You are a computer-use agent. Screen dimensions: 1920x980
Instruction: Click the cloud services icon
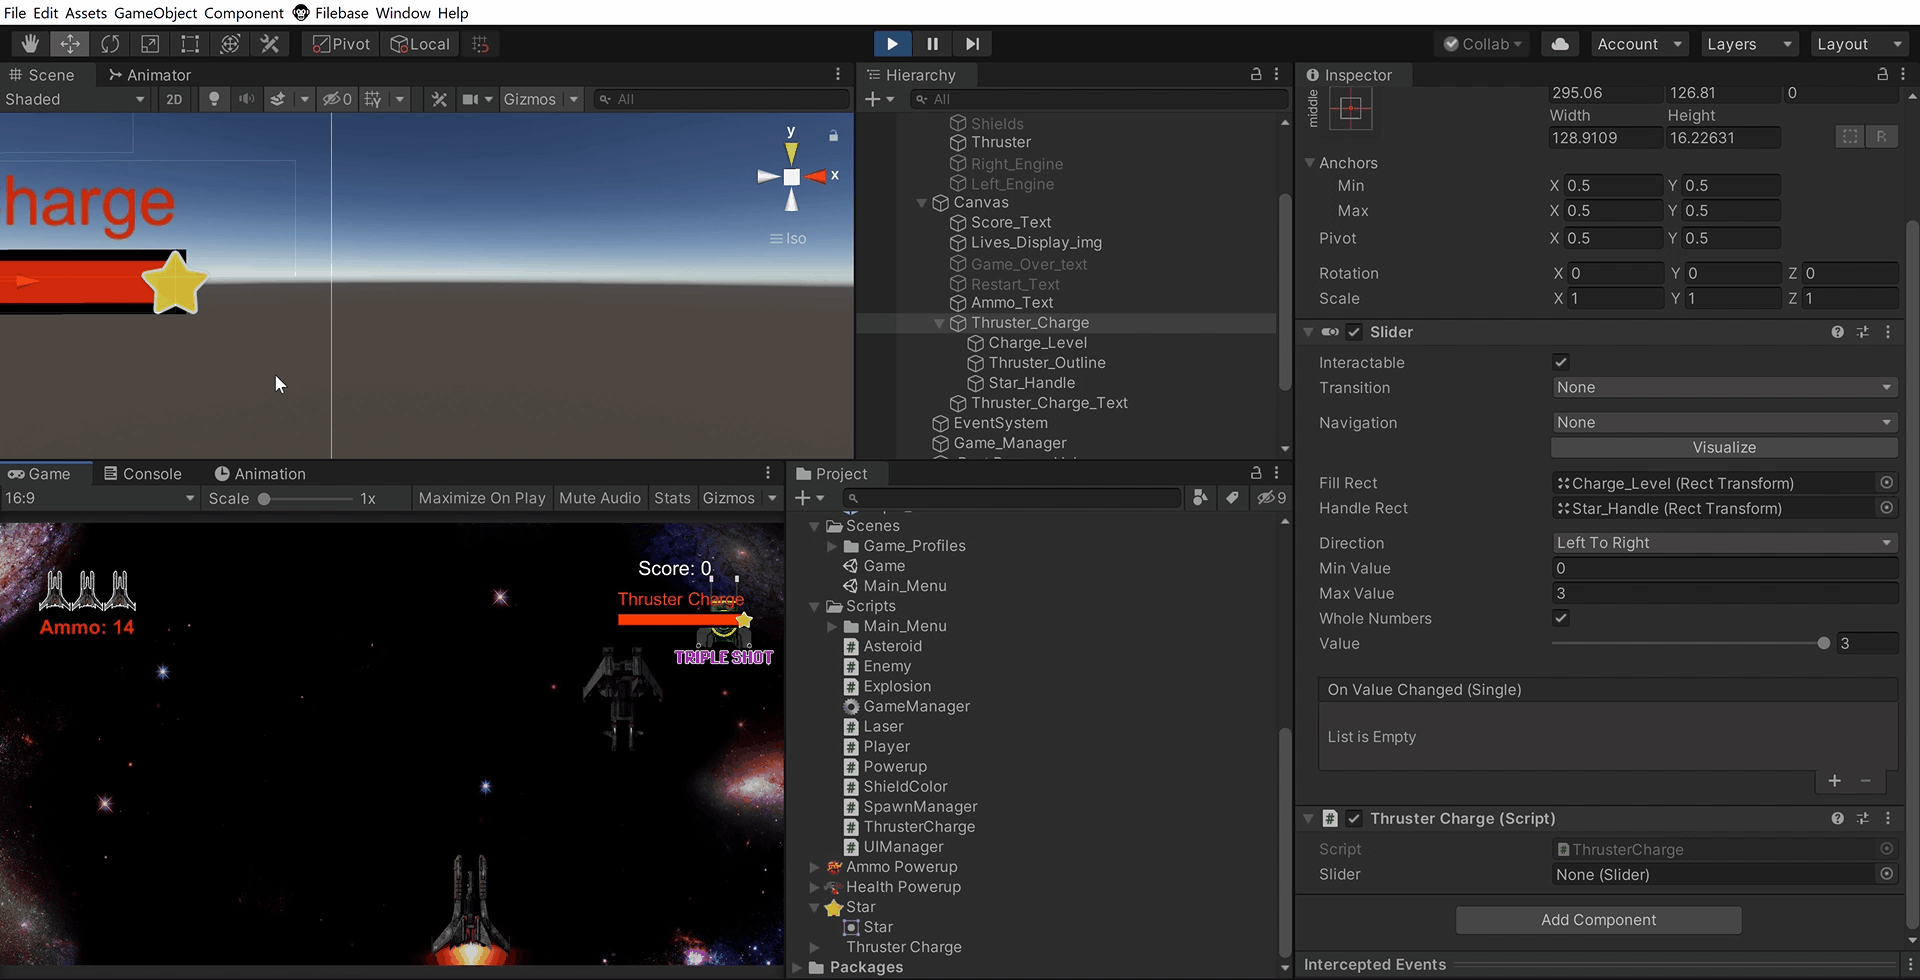tap(1560, 44)
